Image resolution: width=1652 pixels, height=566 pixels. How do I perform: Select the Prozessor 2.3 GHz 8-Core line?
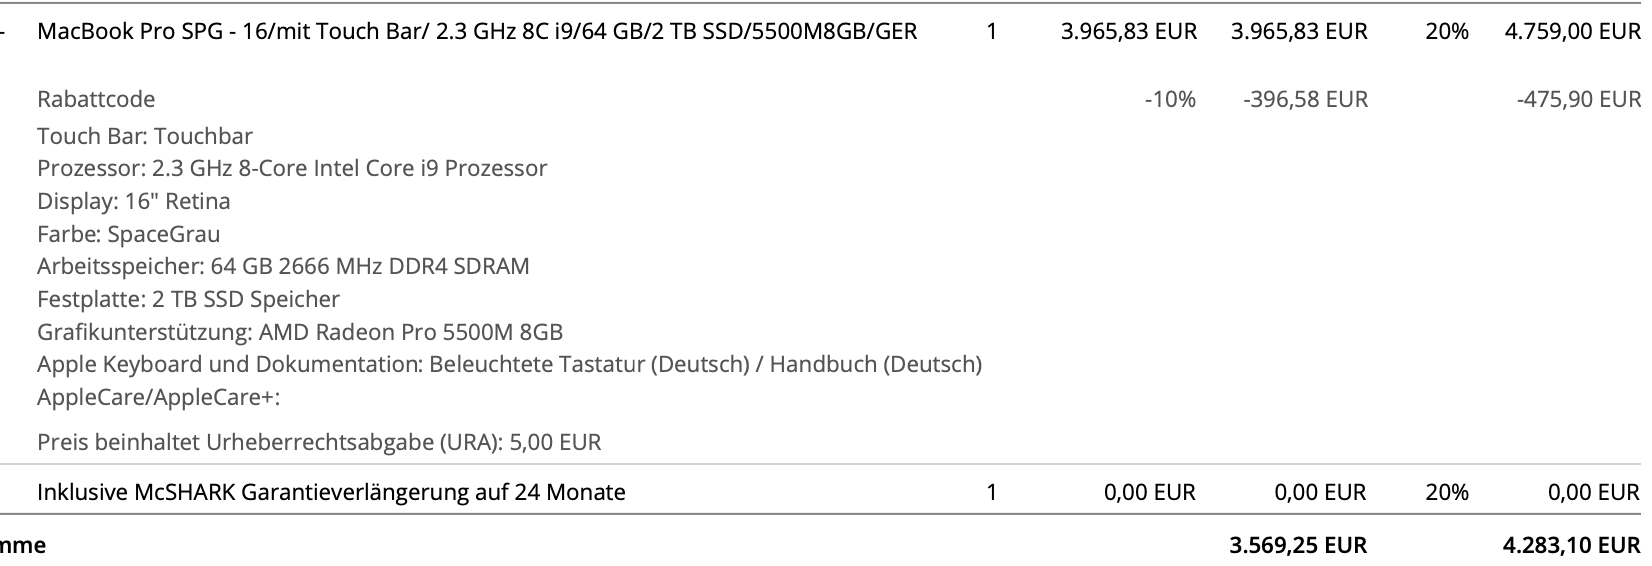point(292,168)
